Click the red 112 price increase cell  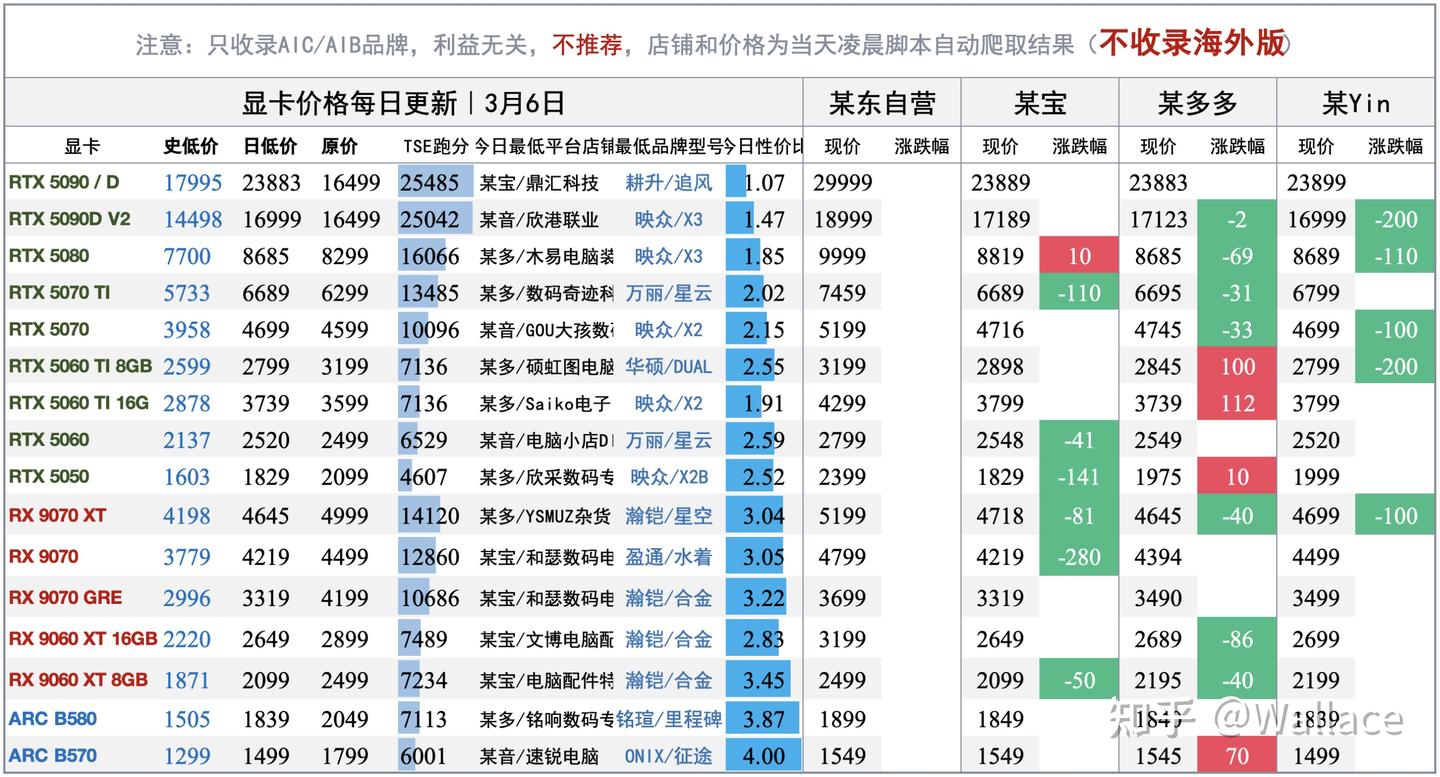tap(1237, 404)
